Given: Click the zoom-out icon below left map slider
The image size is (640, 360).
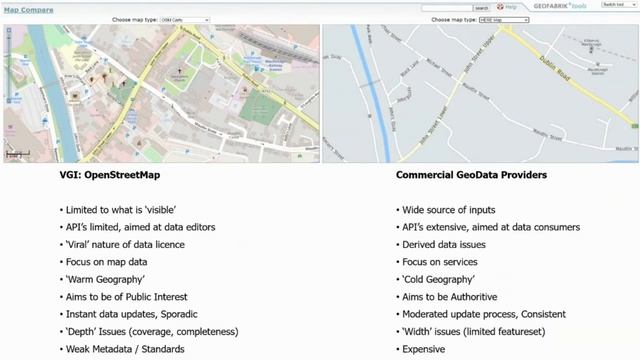Looking at the screenshot, I should 9,100.
